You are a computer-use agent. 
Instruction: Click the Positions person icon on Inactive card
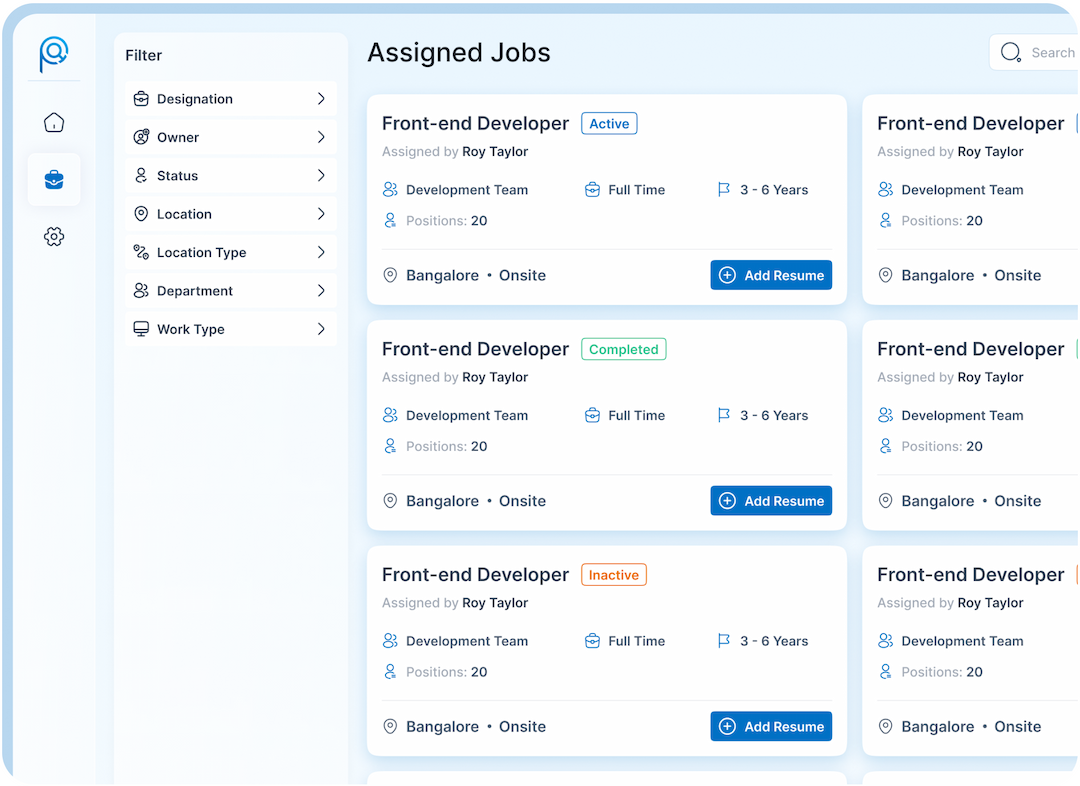pos(391,672)
